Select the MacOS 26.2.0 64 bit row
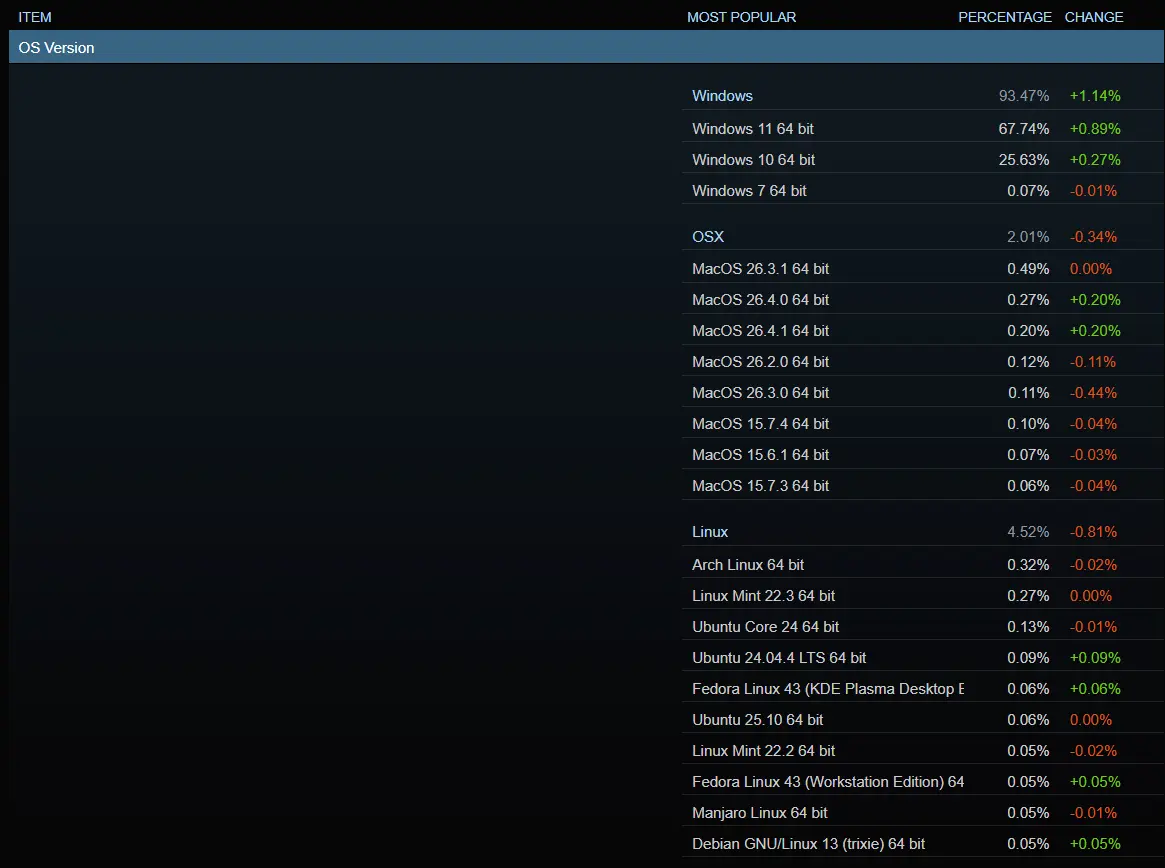Screen dimensions: 1165x868 tap(923, 362)
